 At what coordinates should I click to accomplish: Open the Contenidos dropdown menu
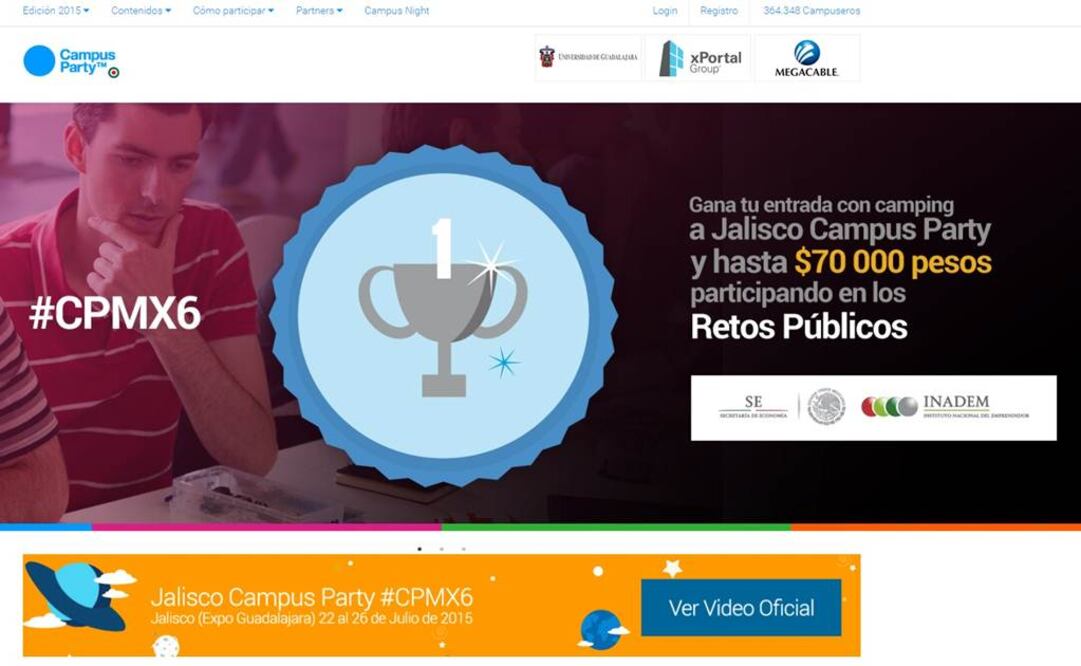(141, 10)
